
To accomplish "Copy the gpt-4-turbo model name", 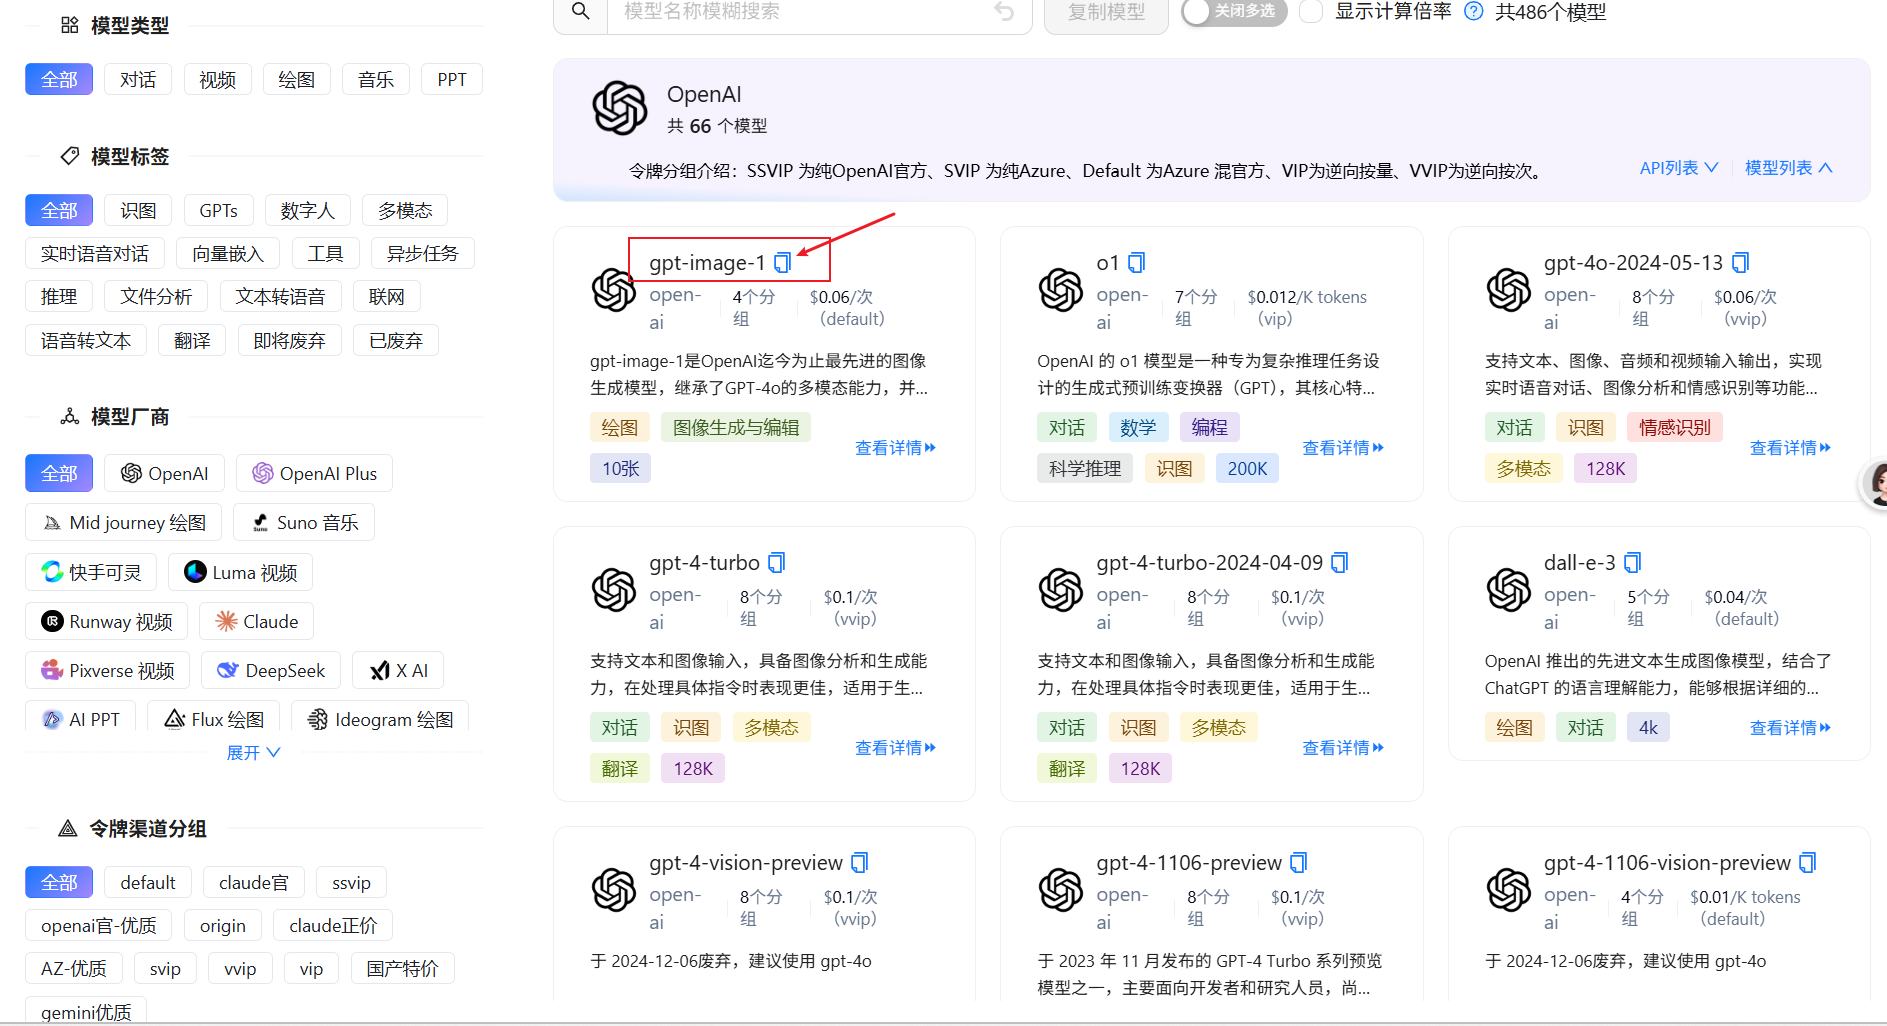I will point(776,563).
